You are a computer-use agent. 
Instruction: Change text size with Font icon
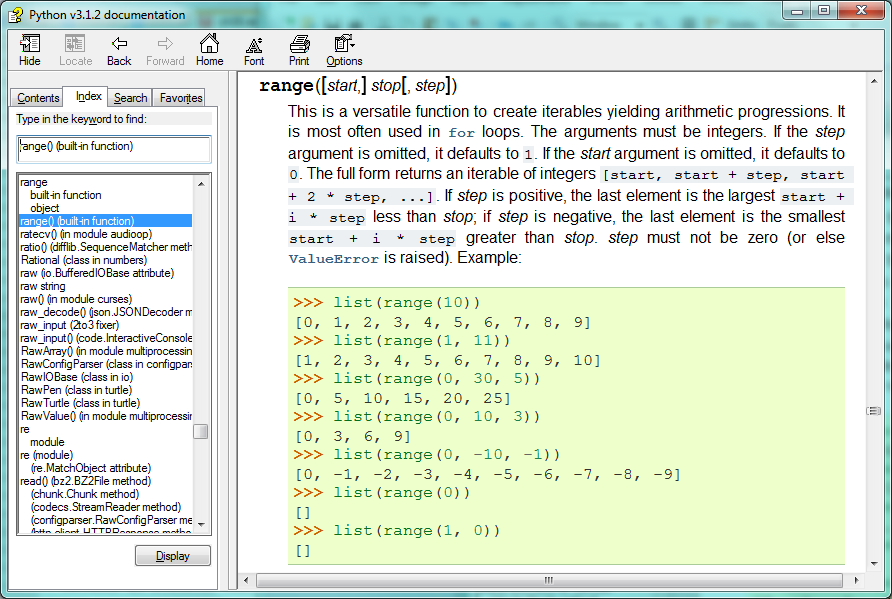[254, 50]
